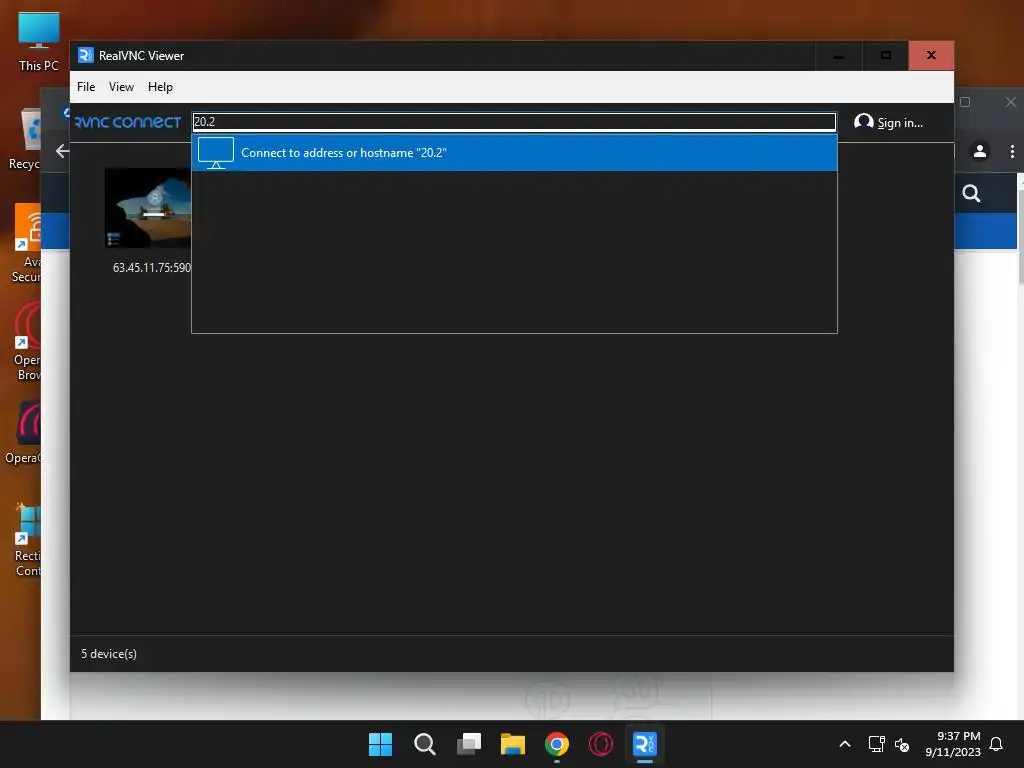The height and width of the screenshot is (768, 1024).
Task: Open the View menu
Action: 121,87
